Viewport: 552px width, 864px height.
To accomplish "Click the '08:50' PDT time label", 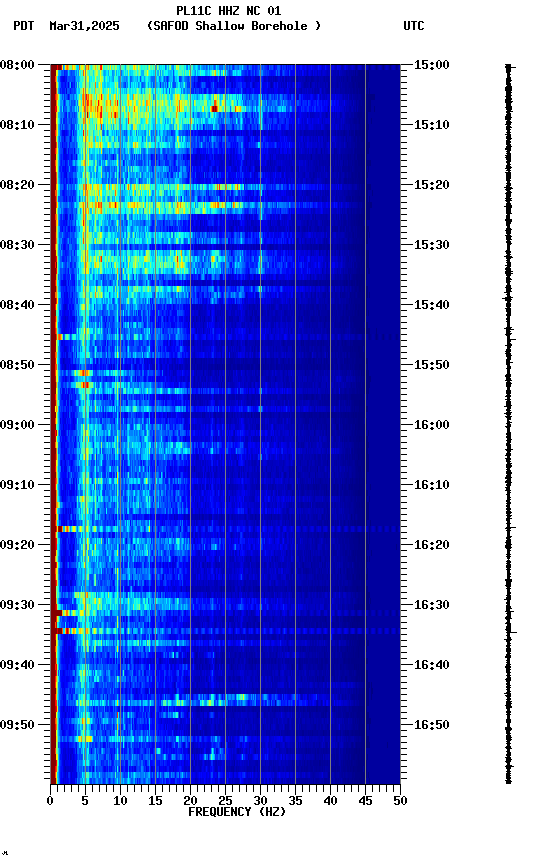I will click(x=17, y=365).
